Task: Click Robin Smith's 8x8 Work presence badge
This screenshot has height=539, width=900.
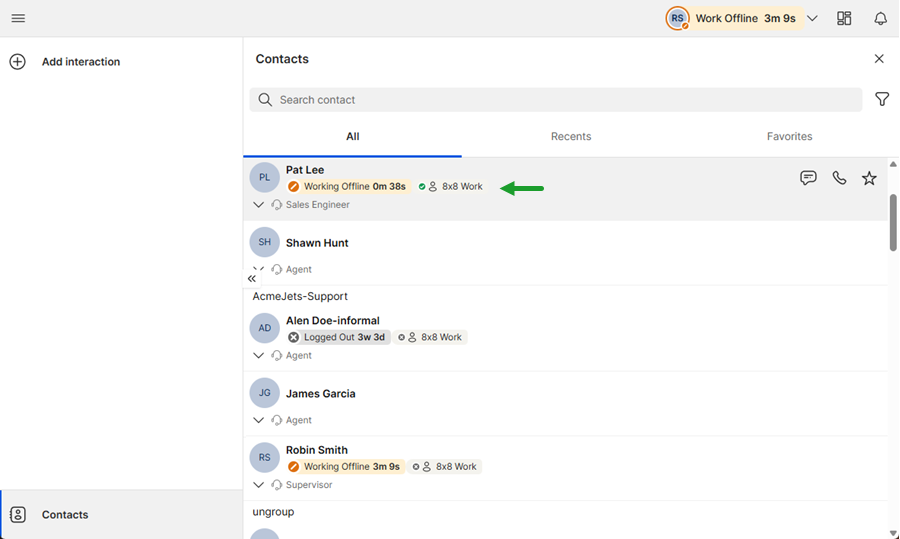Action: 445,467
